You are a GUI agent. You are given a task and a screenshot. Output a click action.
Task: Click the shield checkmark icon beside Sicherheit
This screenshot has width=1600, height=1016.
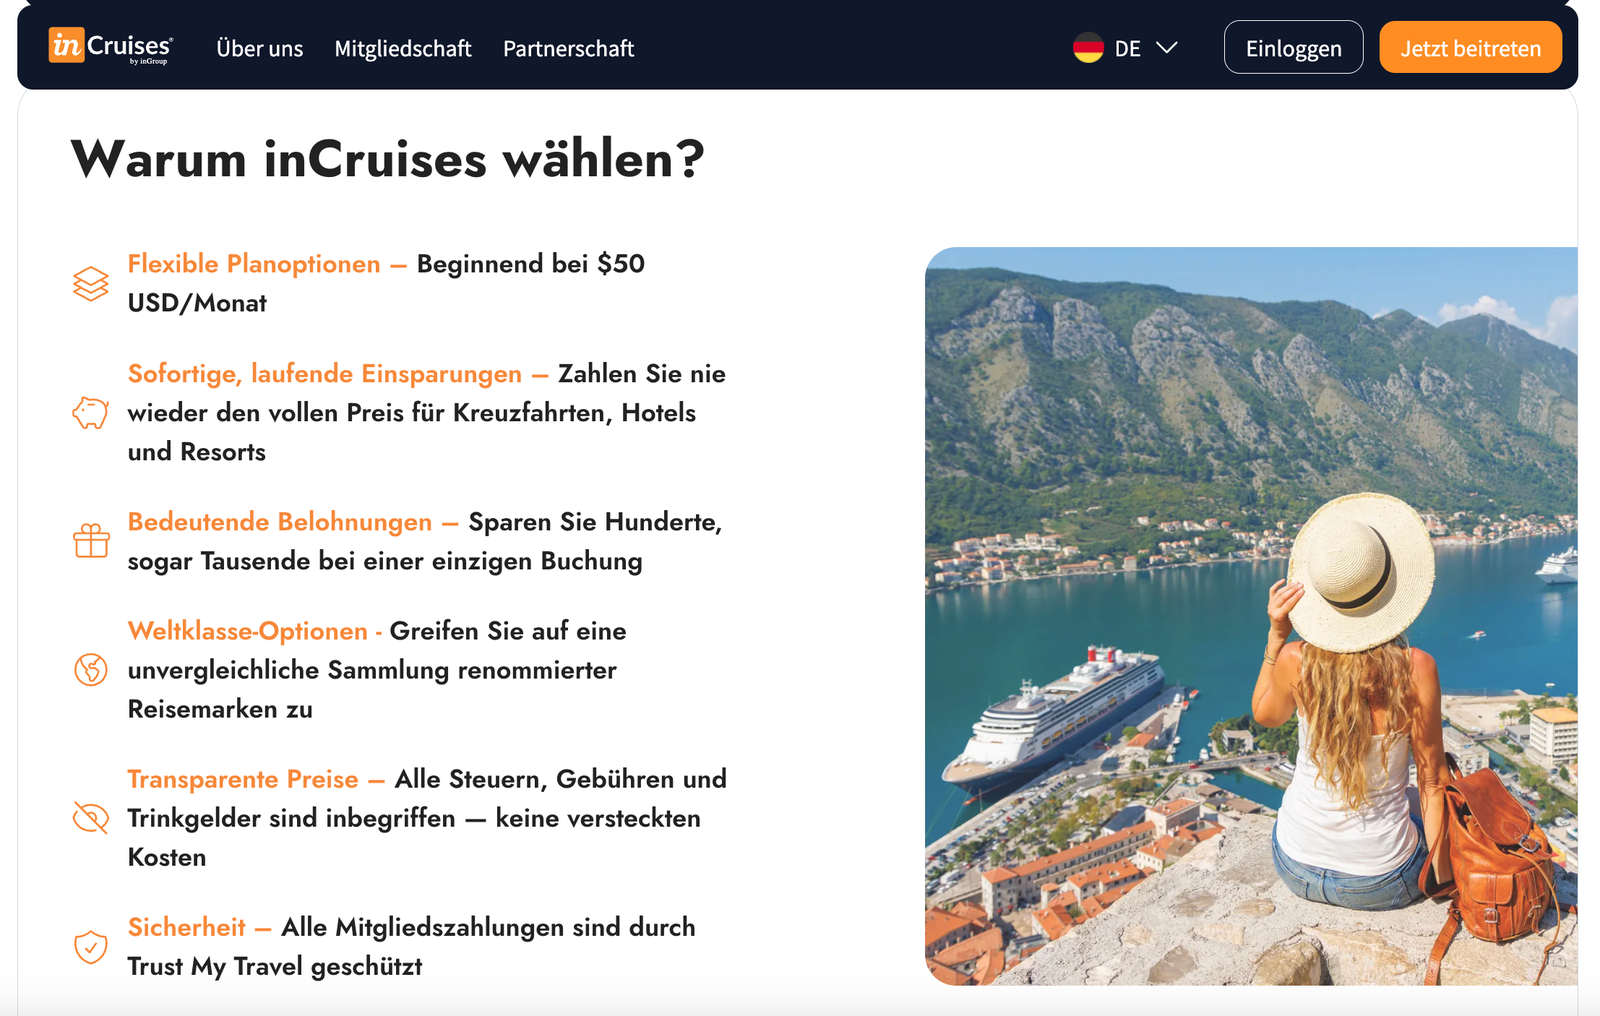point(91,946)
